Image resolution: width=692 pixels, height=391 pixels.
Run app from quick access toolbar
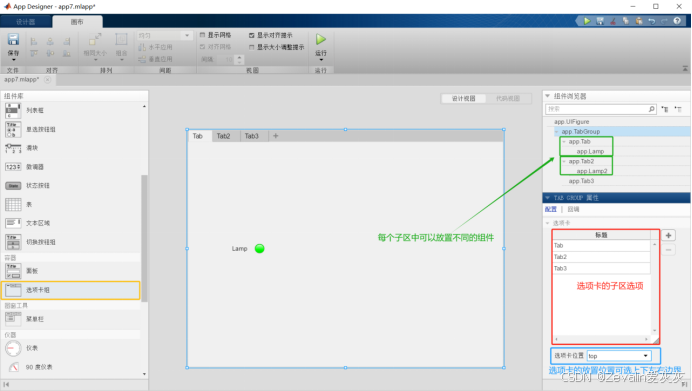(587, 21)
